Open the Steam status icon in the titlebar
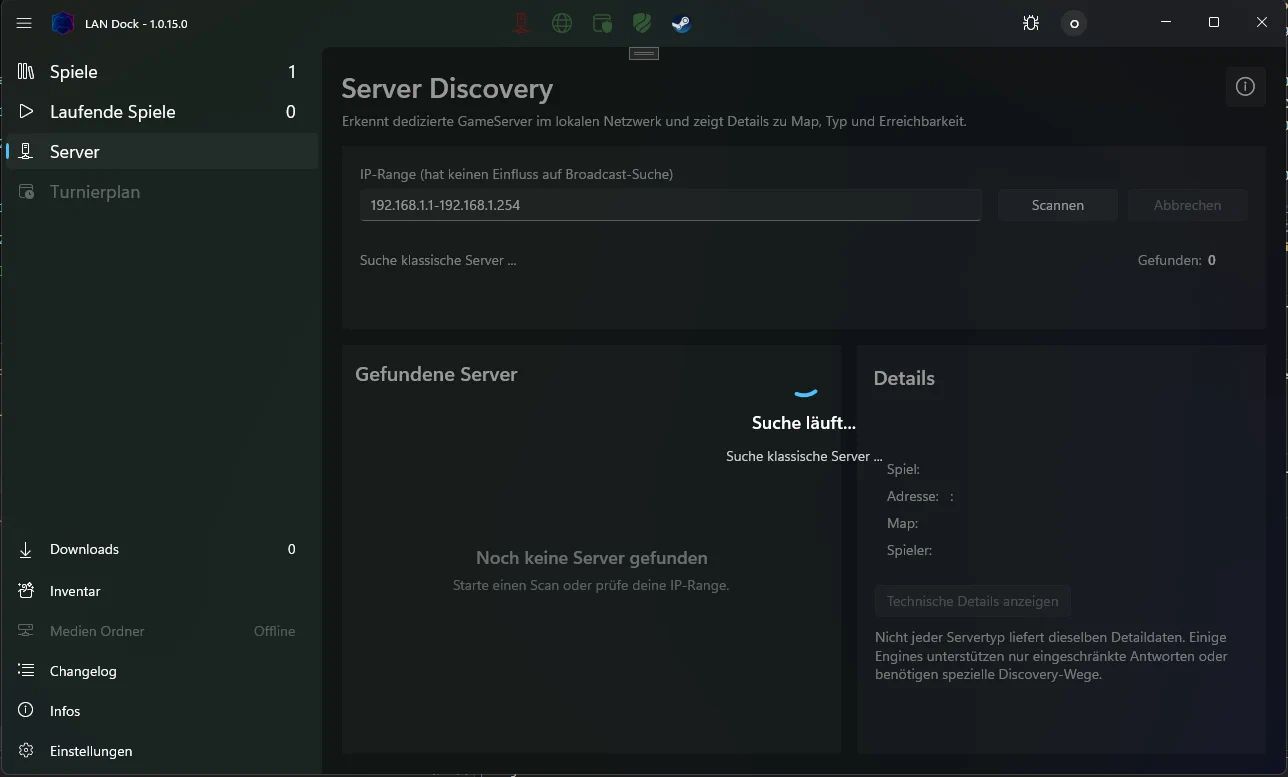Viewport: 1288px width, 777px height. 681,23
